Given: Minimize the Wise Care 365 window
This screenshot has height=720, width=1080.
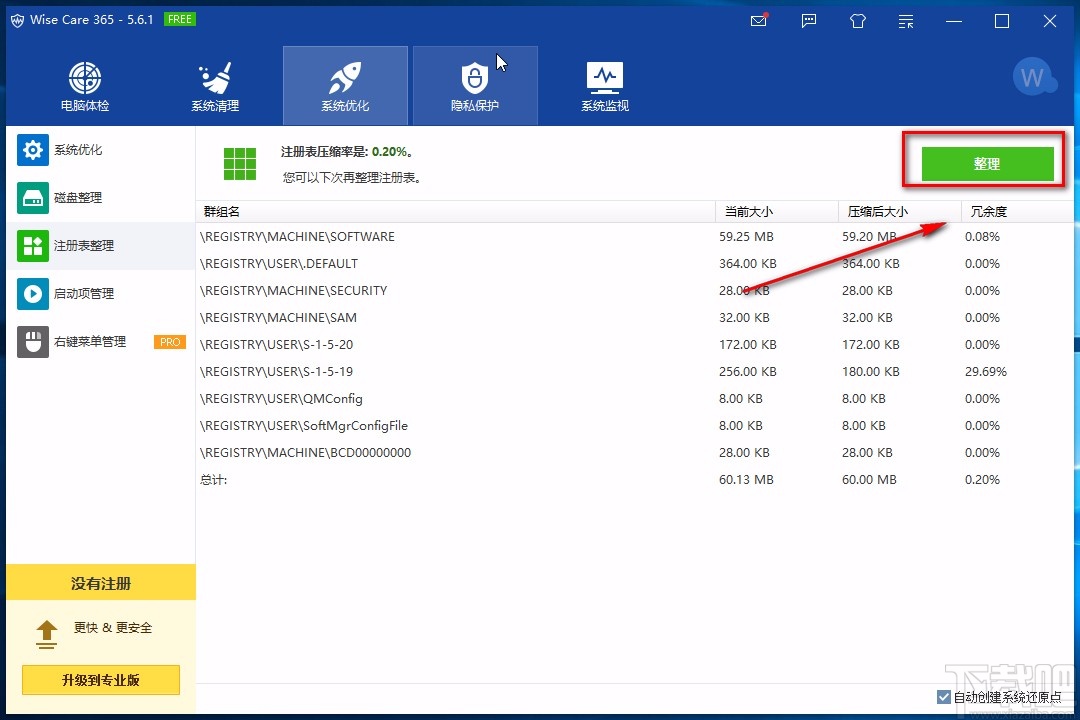Looking at the screenshot, I should 954,21.
